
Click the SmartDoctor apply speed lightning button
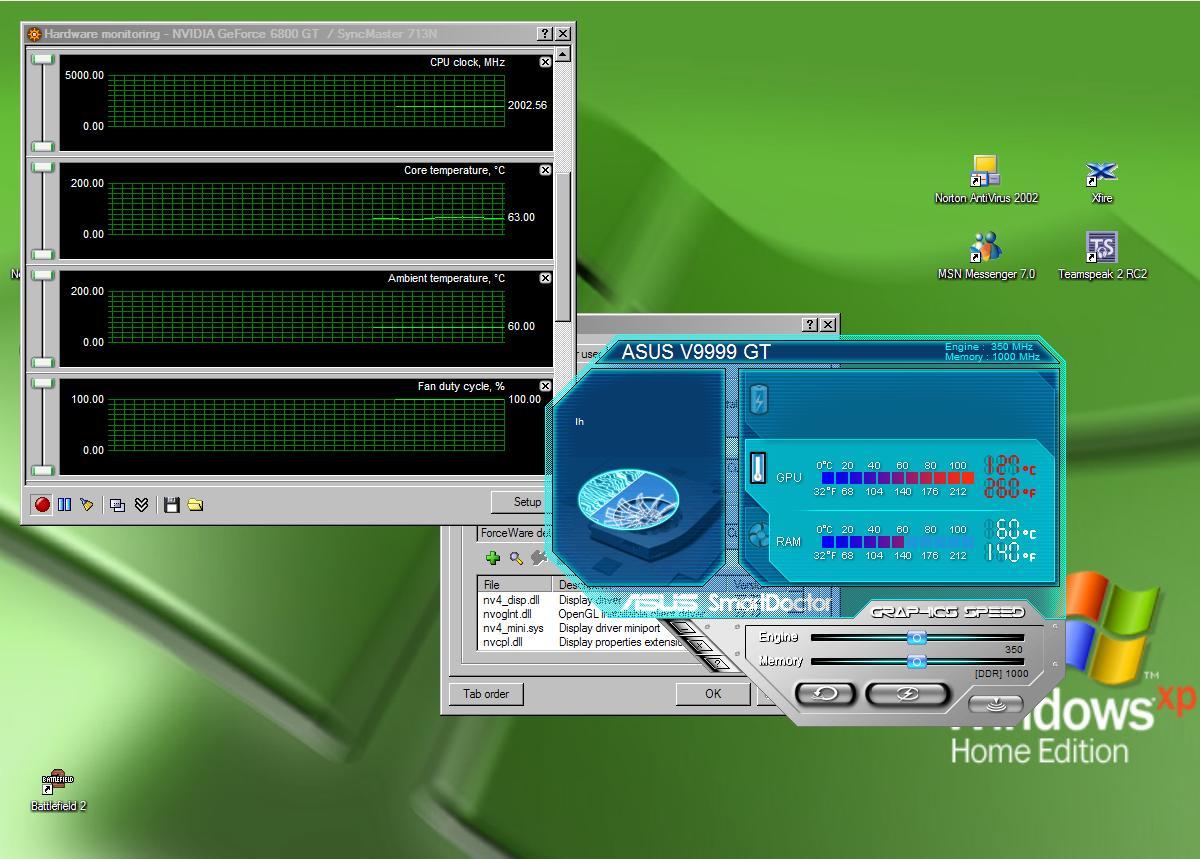coord(907,693)
